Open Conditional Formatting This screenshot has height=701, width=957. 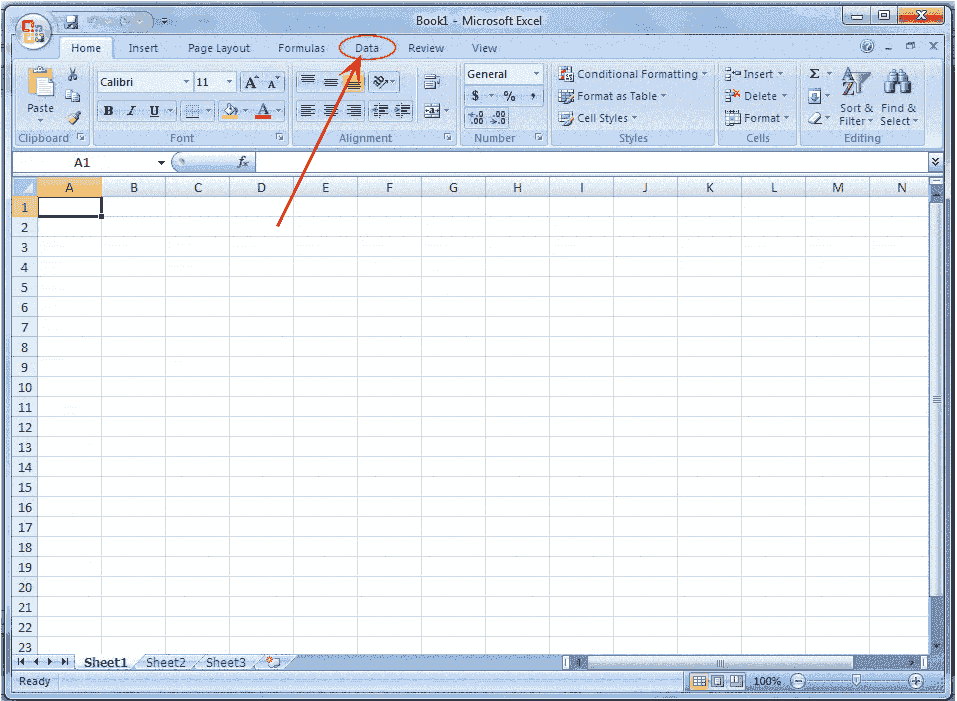click(632, 73)
